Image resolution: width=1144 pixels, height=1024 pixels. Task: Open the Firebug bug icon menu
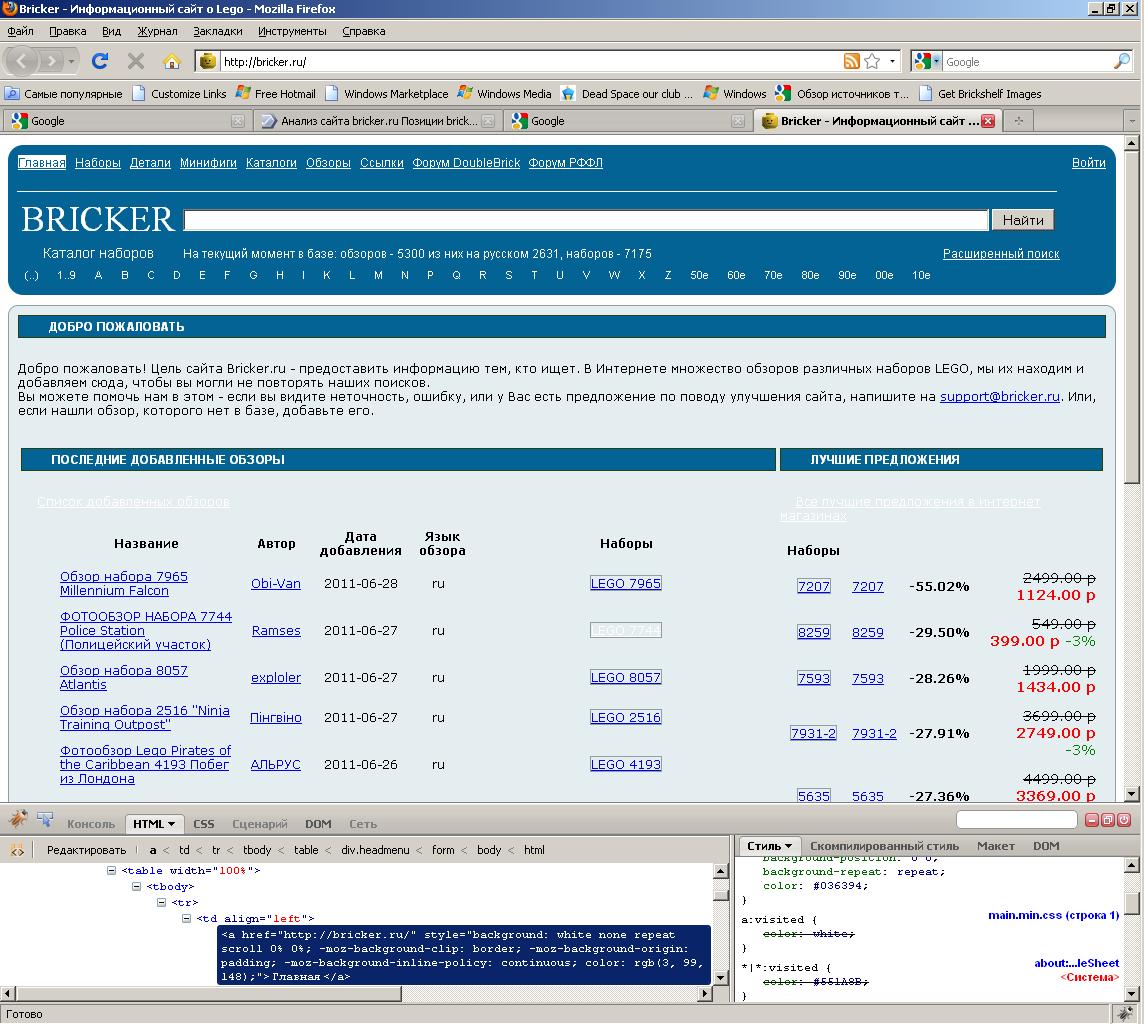tap(18, 820)
